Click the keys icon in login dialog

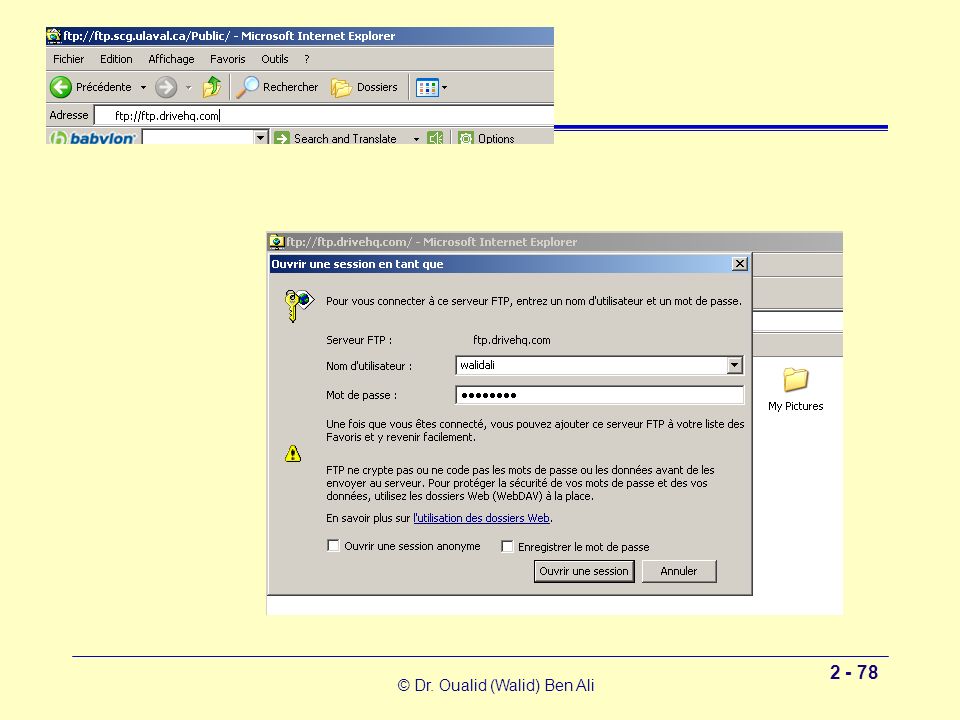click(299, 305)
